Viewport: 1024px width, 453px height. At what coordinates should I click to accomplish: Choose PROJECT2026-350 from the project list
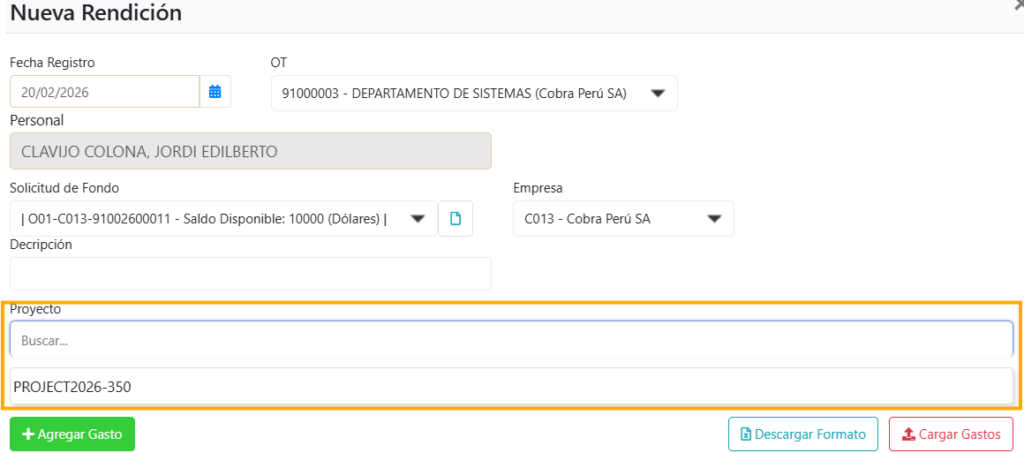[x=72, y=387]
